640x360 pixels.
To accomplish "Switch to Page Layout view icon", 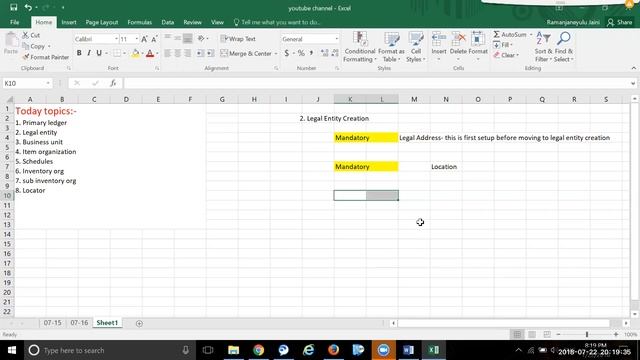I will [x=532, y=335].
